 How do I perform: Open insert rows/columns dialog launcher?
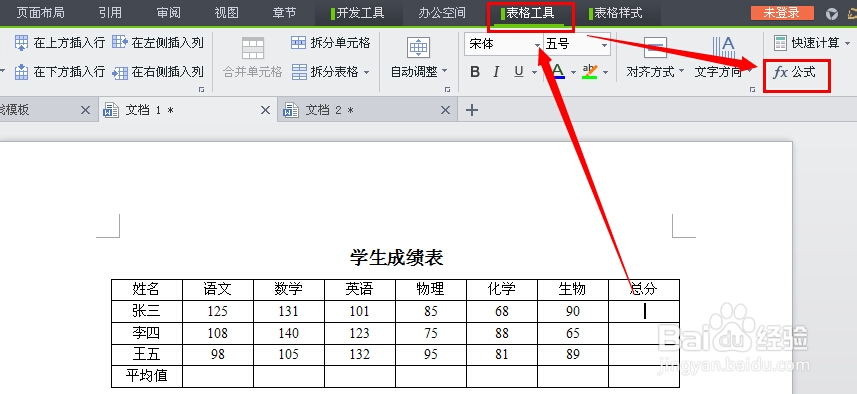coord(202,89)
